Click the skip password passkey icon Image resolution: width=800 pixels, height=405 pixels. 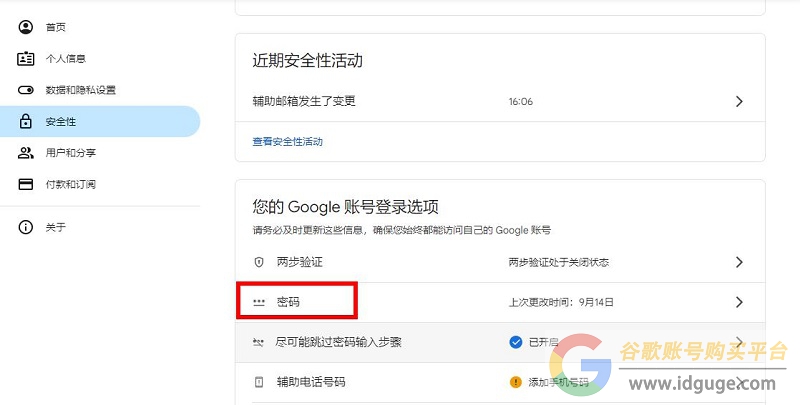pyautogui.click(x=259, y=342)
